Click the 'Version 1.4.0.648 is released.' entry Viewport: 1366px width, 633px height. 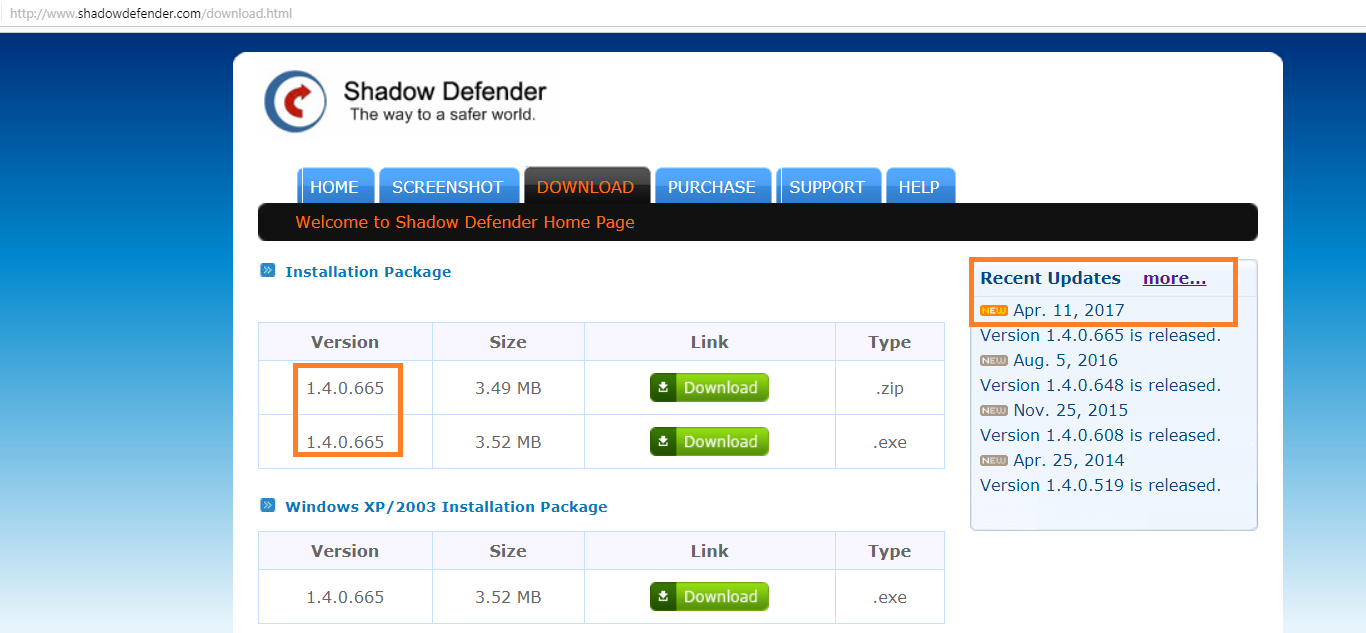click(x=1100, y=386)
